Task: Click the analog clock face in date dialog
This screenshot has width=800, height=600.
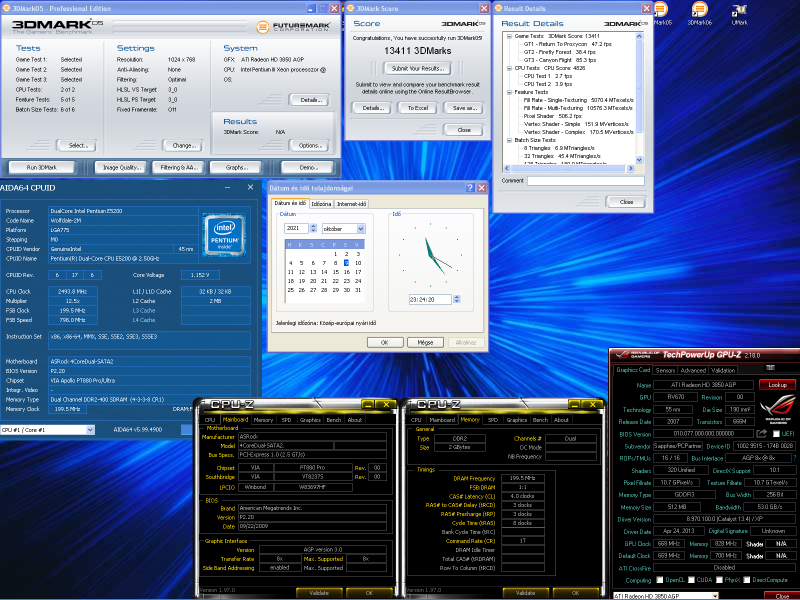Action: (x=432, y=255)
